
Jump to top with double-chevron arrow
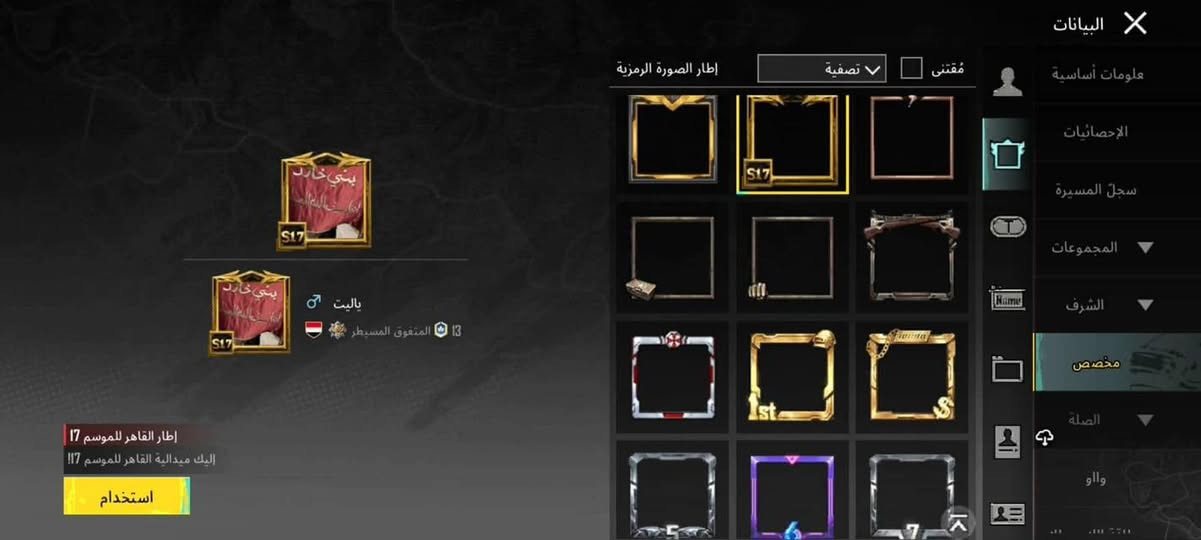[x=958, y=522]
